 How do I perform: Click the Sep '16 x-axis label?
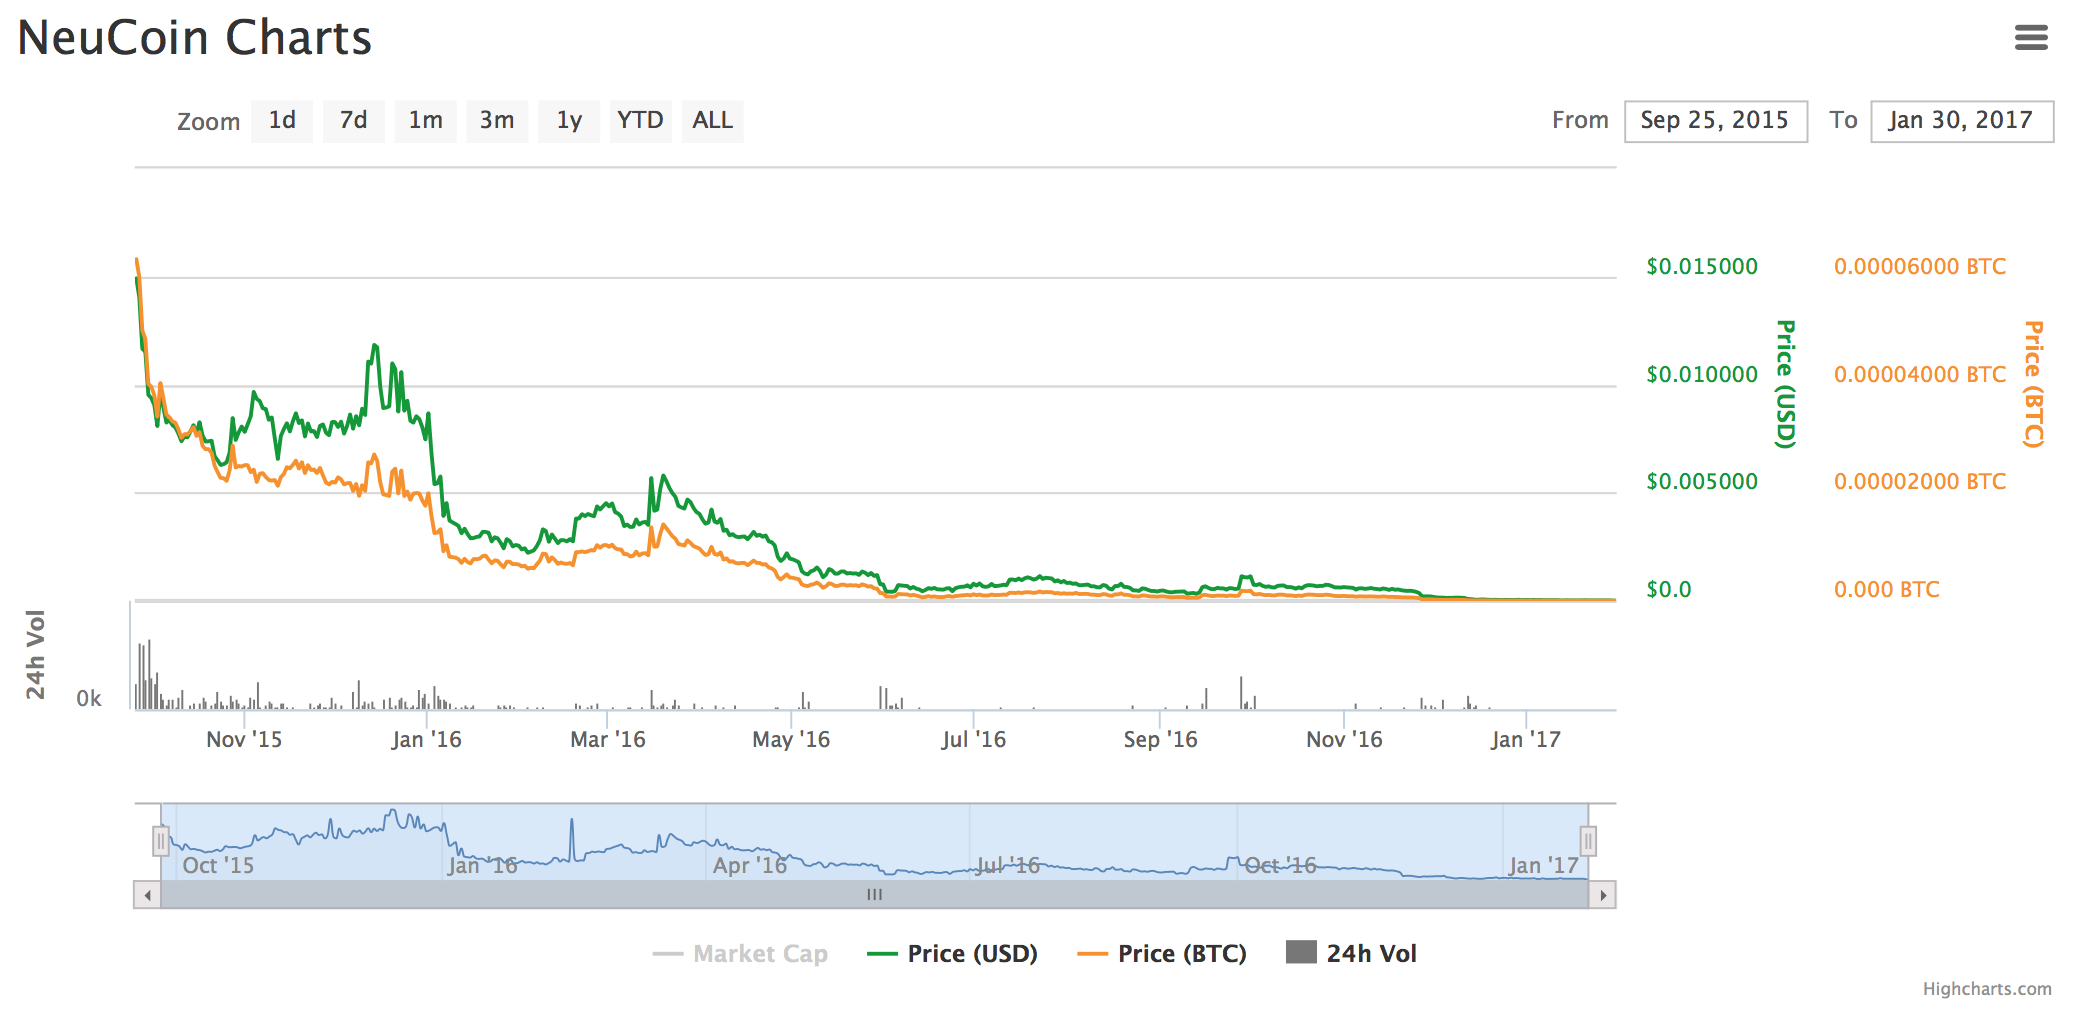pyautogui.click(x=1160, y=739)
